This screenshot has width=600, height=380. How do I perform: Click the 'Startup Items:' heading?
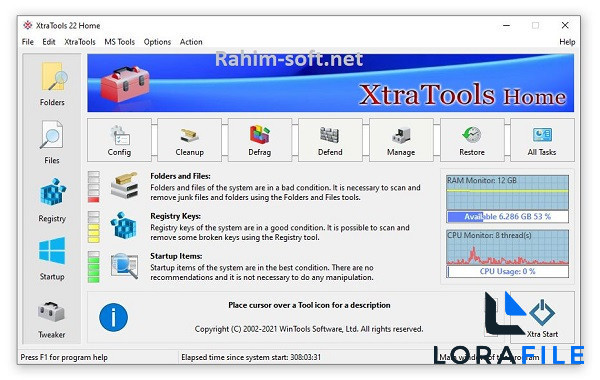(176, 256)
